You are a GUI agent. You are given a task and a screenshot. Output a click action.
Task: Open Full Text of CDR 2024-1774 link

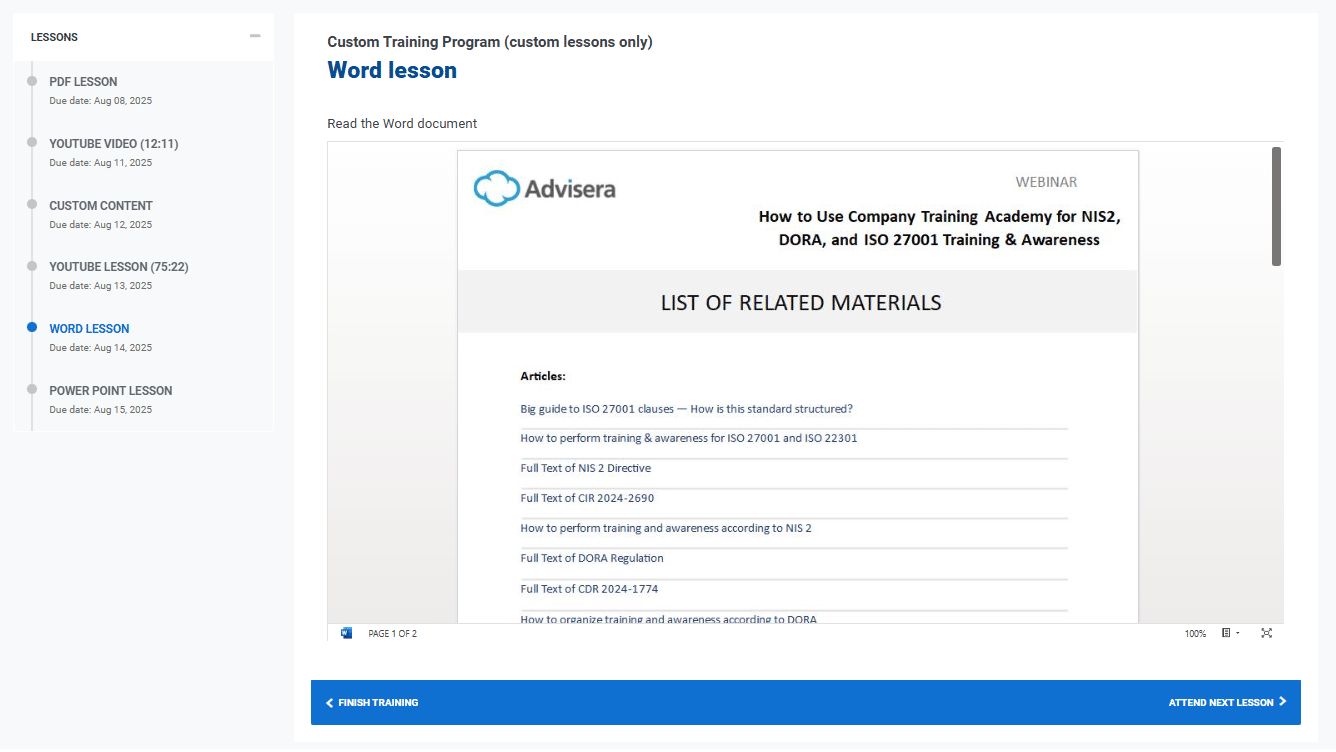[589, 589]
